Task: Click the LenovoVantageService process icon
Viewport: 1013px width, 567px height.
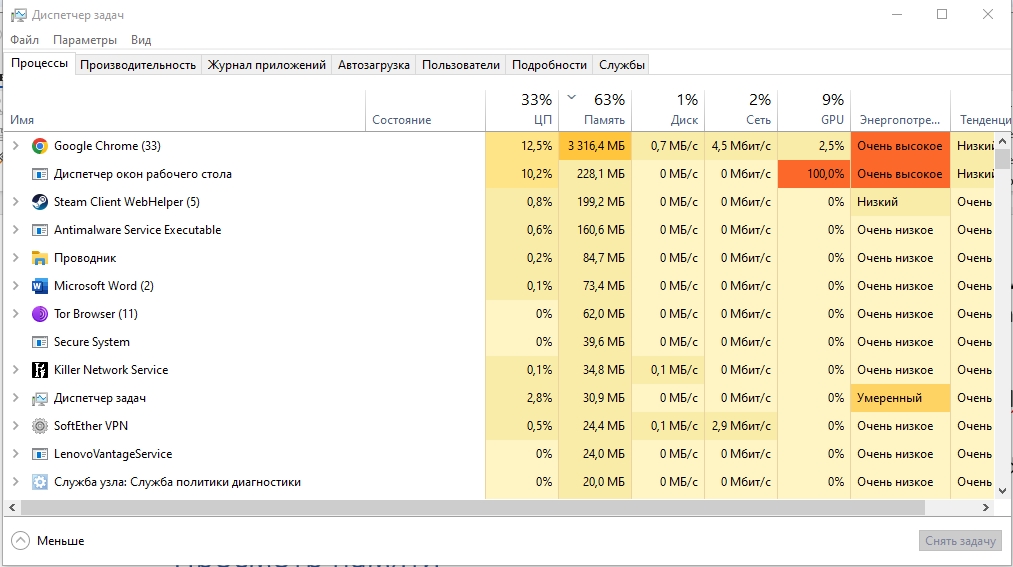Action: (39, 454)
